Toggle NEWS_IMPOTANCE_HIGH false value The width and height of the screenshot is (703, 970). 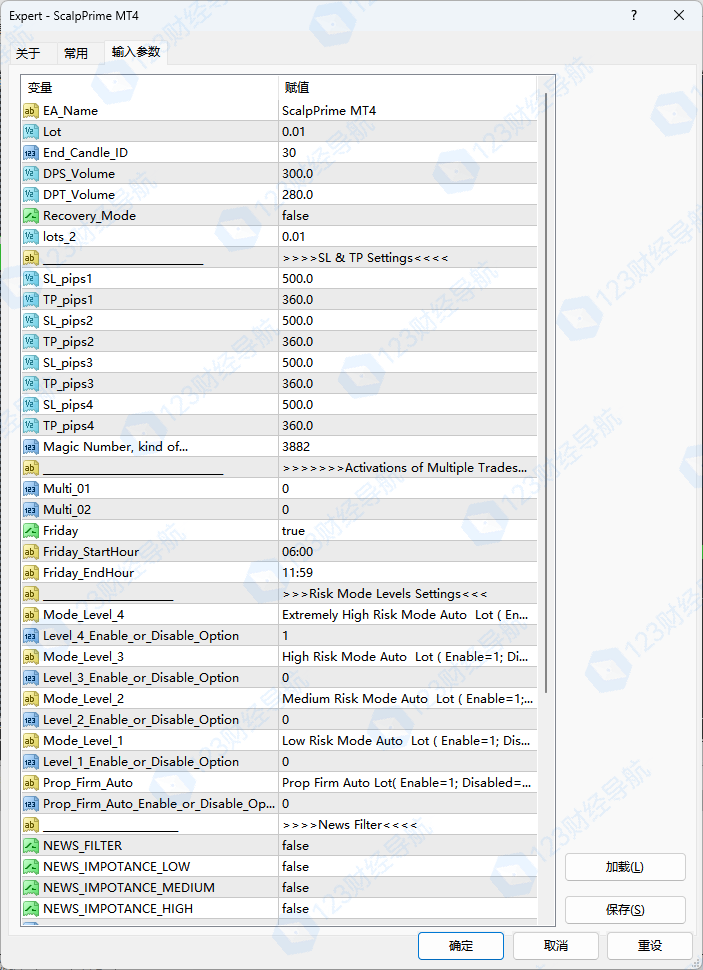tap(407, 909)
